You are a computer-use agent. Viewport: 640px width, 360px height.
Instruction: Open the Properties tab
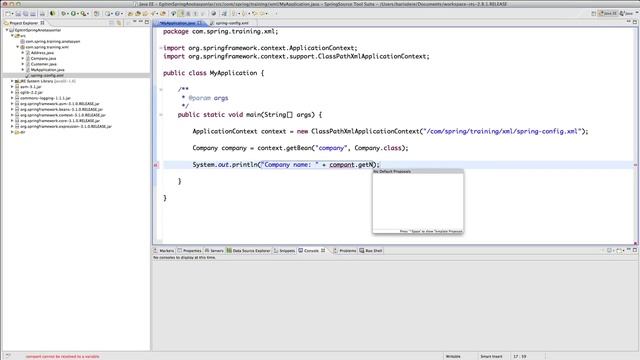(189, 251)
